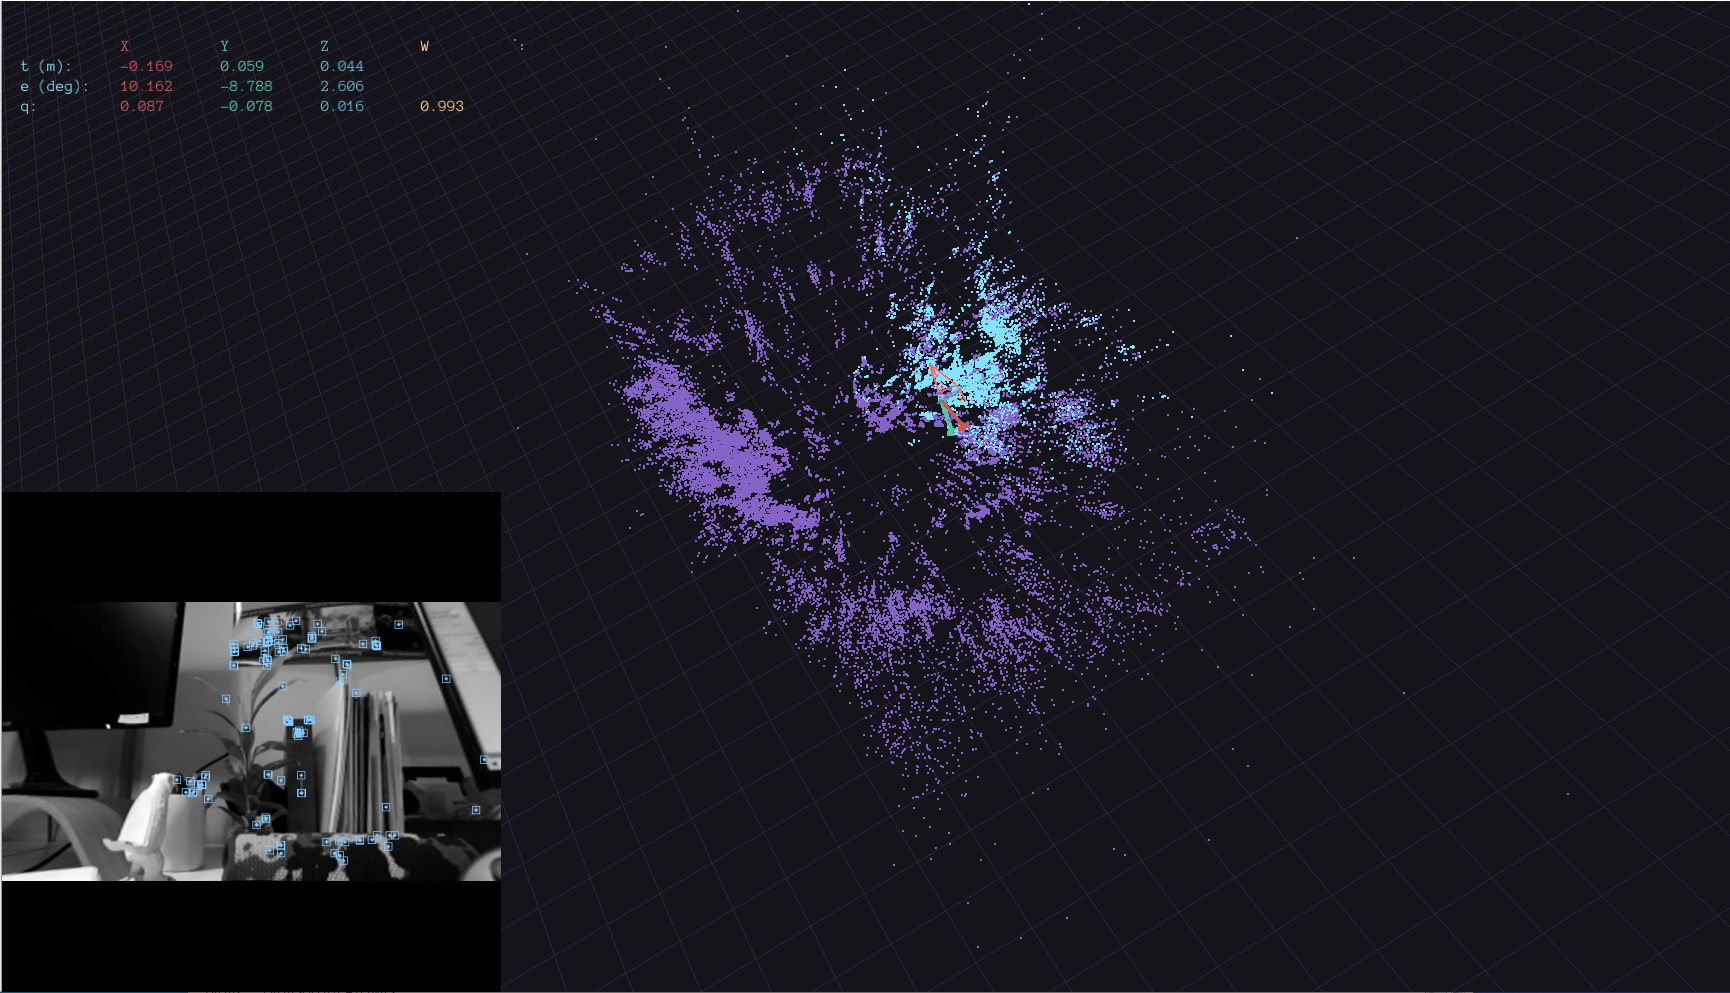This screenshot has height=993, width=1730.
Task: Select the "q:" quaternion row label
Action: pos(28,107)
